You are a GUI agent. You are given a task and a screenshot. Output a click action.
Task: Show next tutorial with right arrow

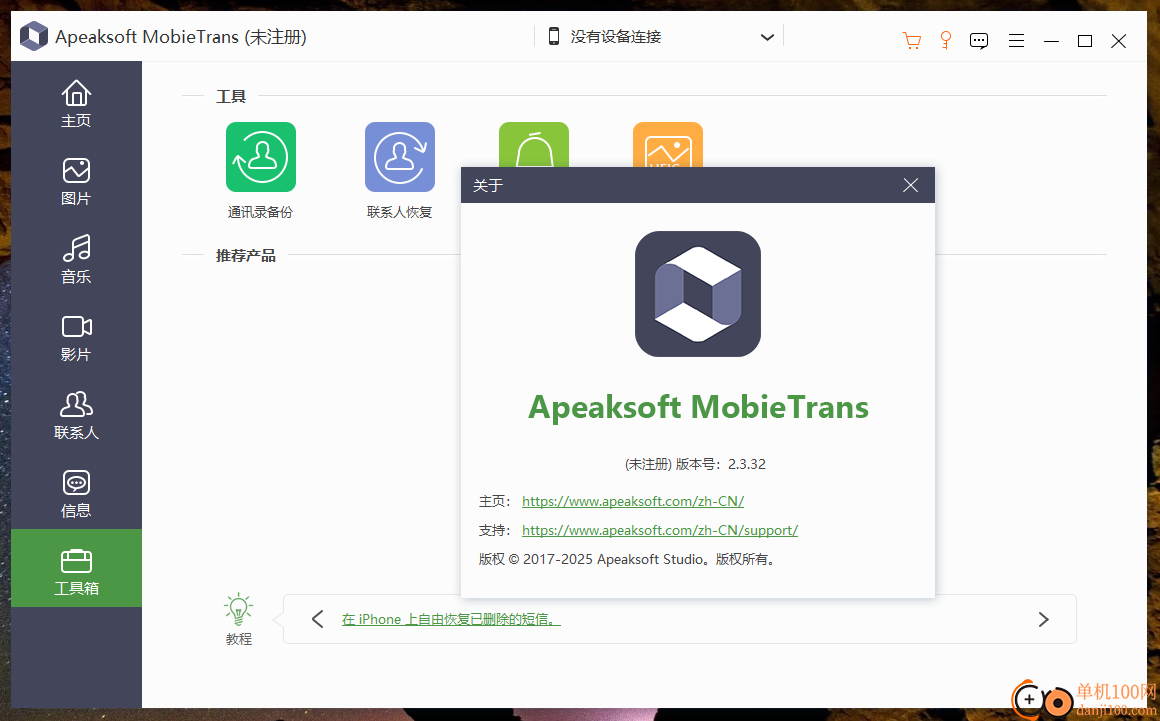point(1043,619)
